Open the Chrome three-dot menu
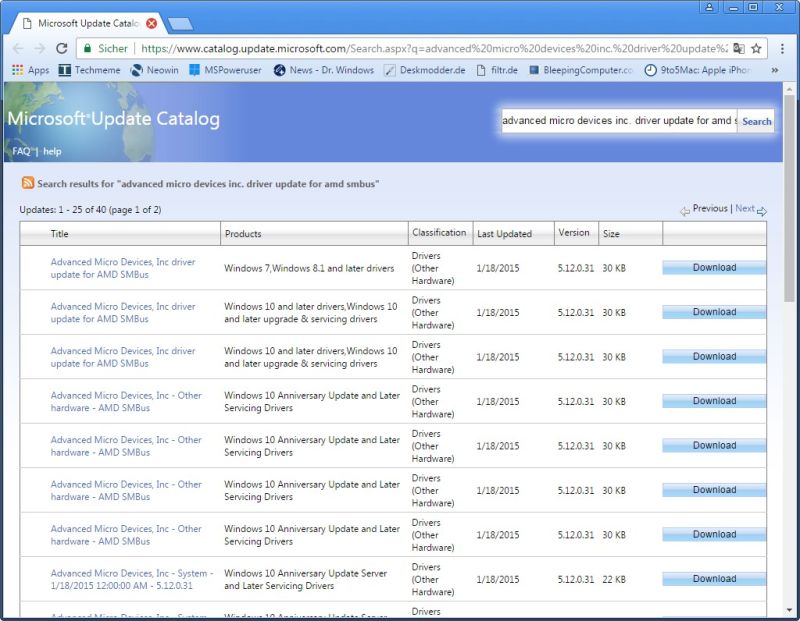This screenshot has height=621, width=800. point(782,48)
